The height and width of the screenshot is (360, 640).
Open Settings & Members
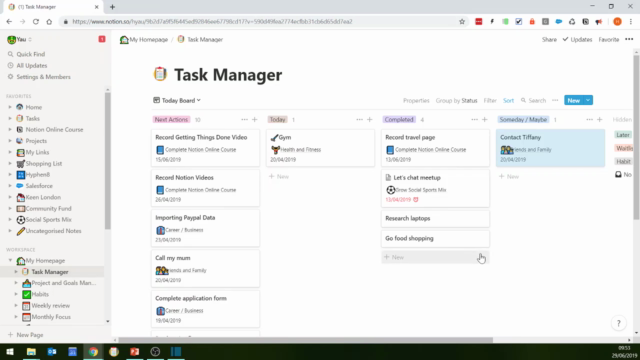click(39, 77)
